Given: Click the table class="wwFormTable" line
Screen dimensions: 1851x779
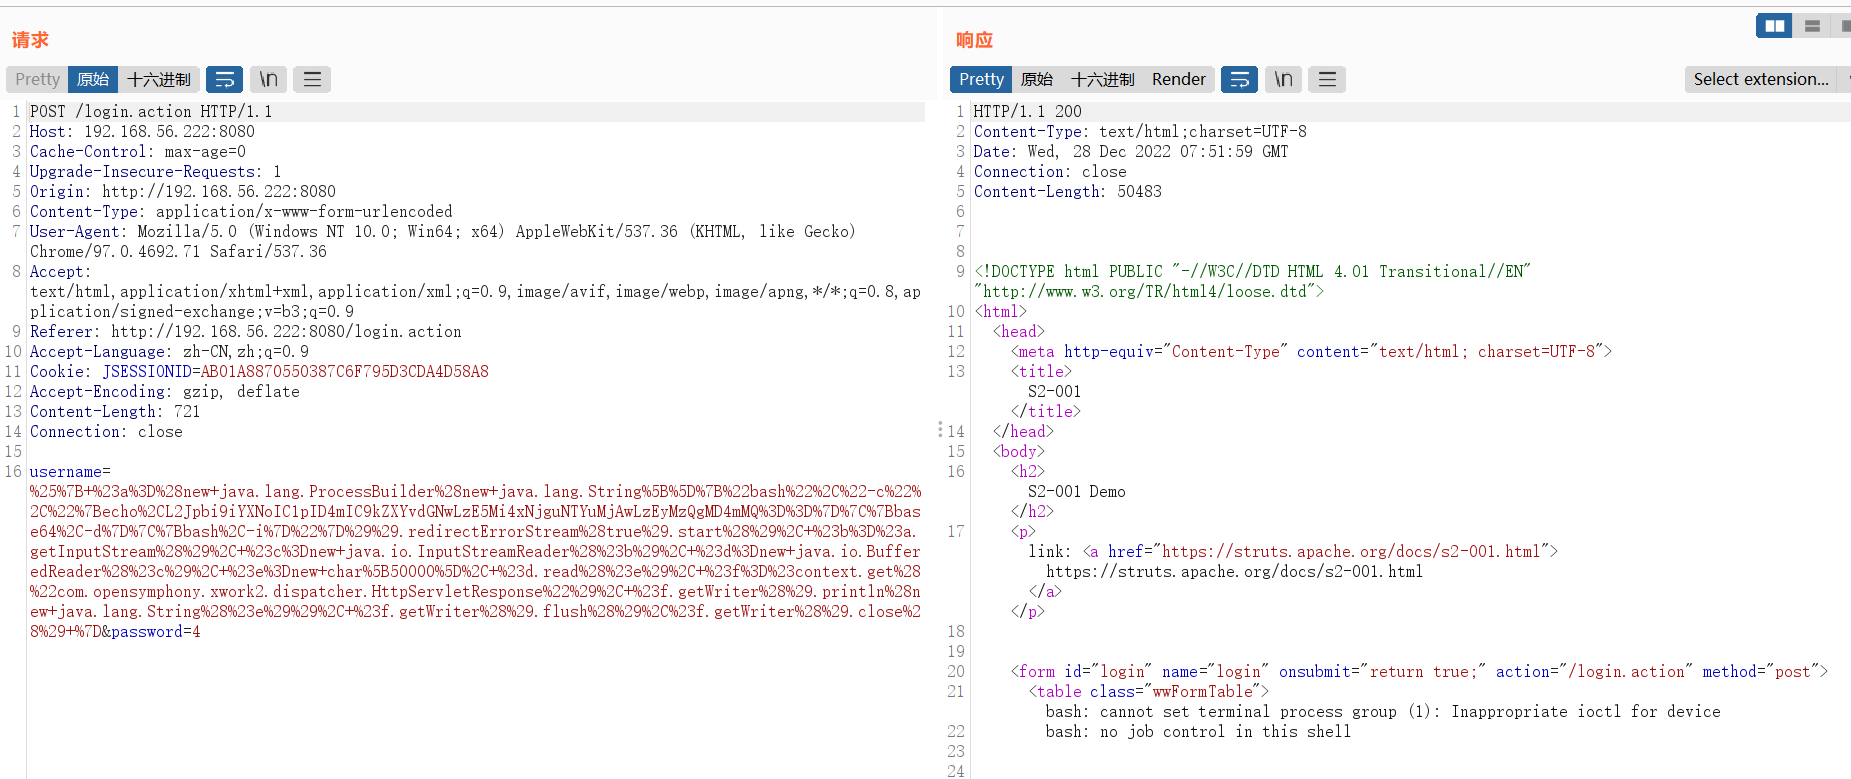Looking at the screenshot, I should 1149,692.
